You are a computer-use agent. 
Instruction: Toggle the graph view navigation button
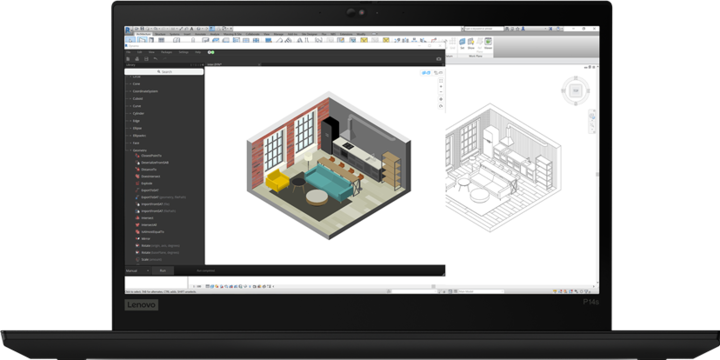(438, 73)
